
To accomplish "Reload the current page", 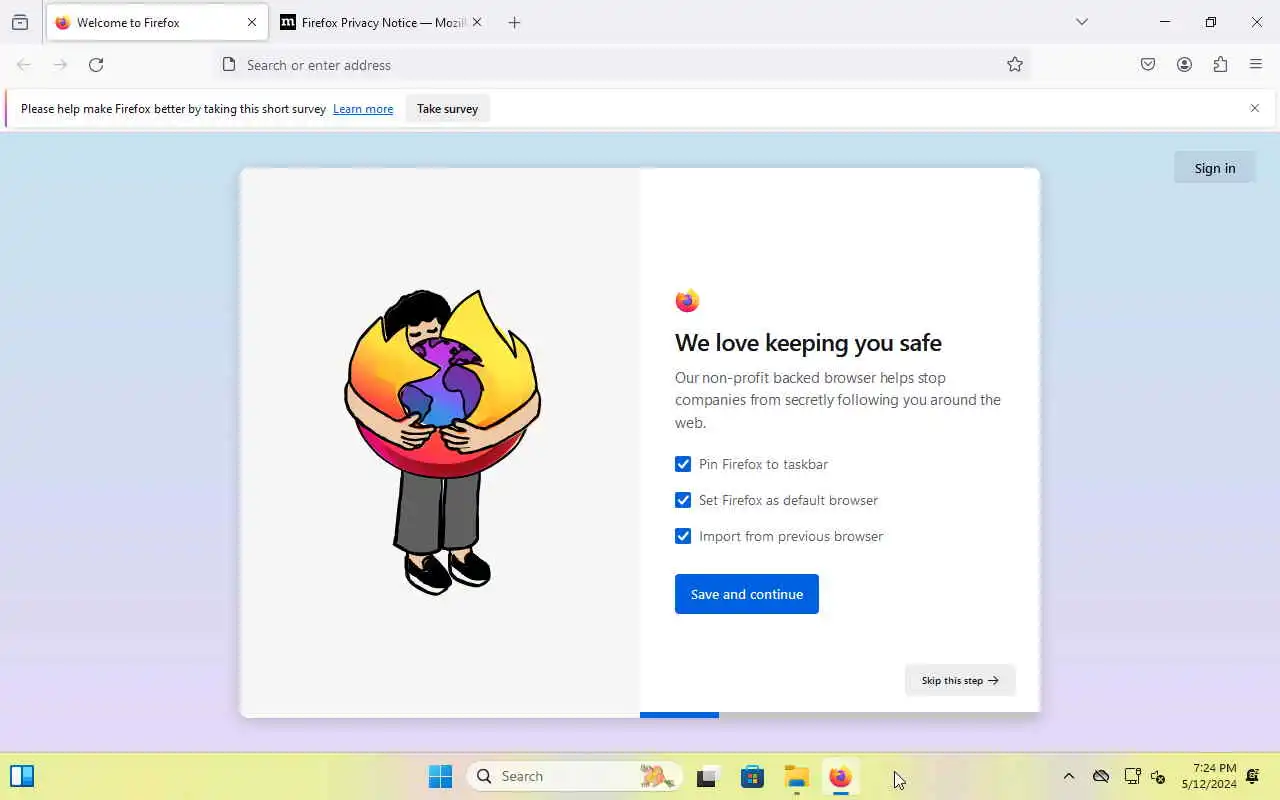I will (96, 65).
